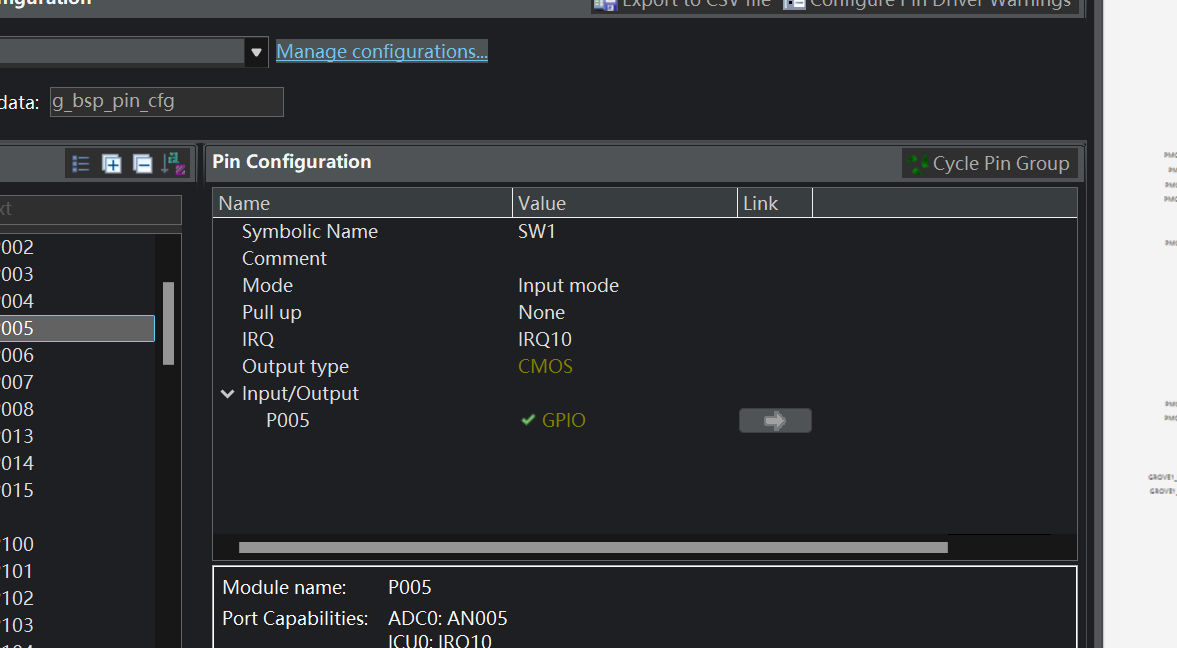The height and width of the screenshot is (648, 1177).
Task: Select the pin ending in 102
Action: (77, 598)
